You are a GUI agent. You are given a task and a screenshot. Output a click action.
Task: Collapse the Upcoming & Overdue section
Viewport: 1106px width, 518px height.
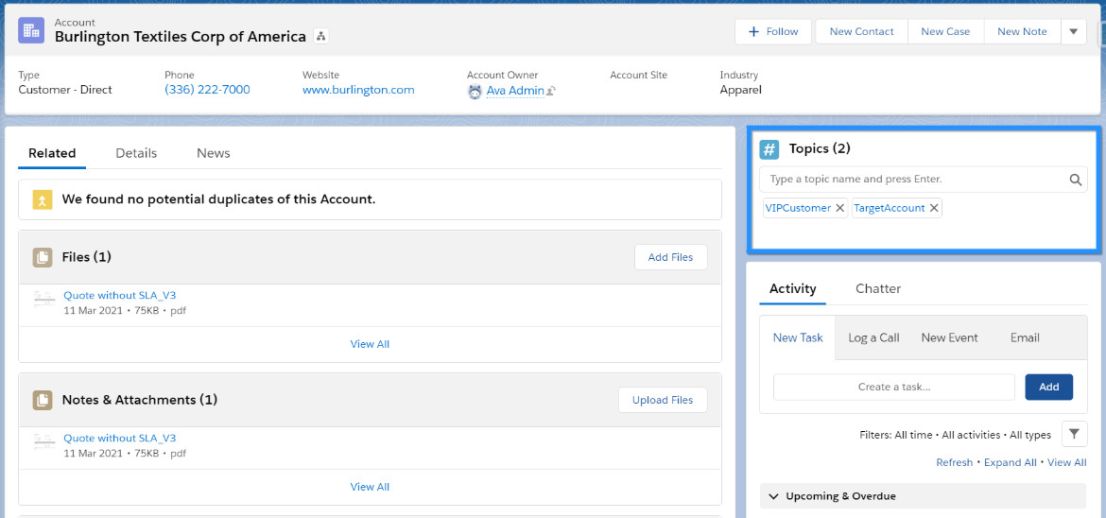click(773, 496)
